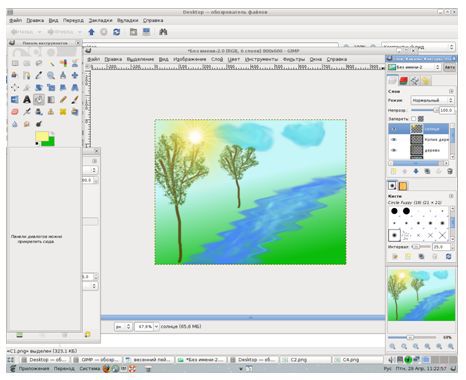The width and height of the screenshot is (466, 380).
Task: Toggle visibility of the солнце layer
Action: 394,129
